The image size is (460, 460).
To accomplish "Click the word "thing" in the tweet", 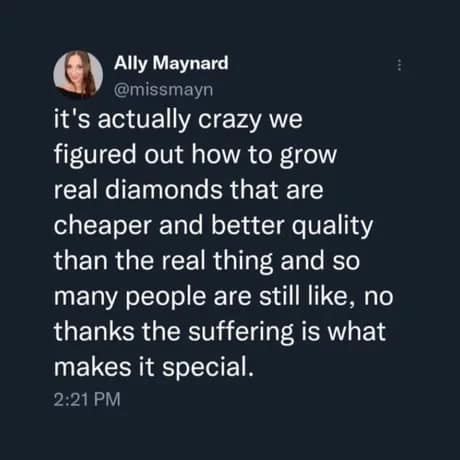I will [x=243, y=261].
